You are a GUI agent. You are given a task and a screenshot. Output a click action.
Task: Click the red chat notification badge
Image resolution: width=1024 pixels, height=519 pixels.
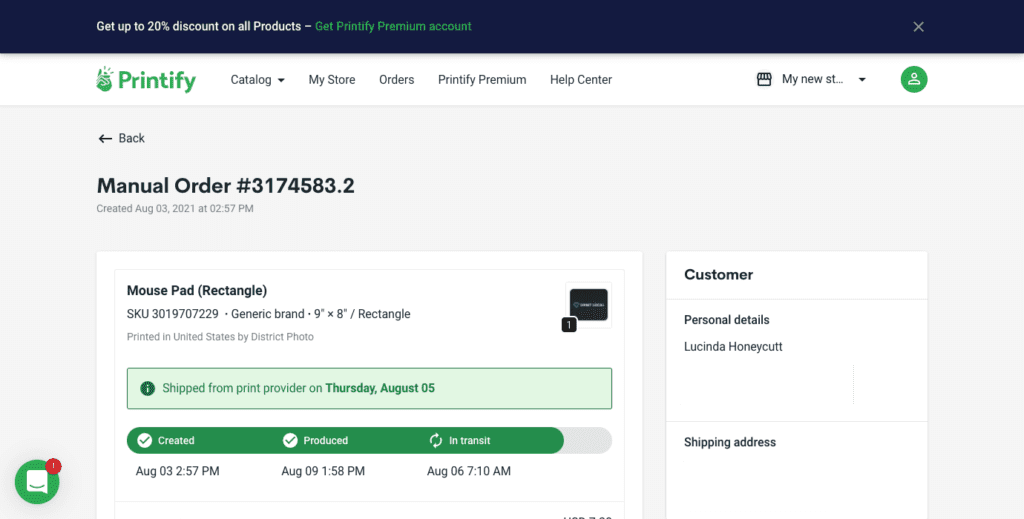point(54,466)
